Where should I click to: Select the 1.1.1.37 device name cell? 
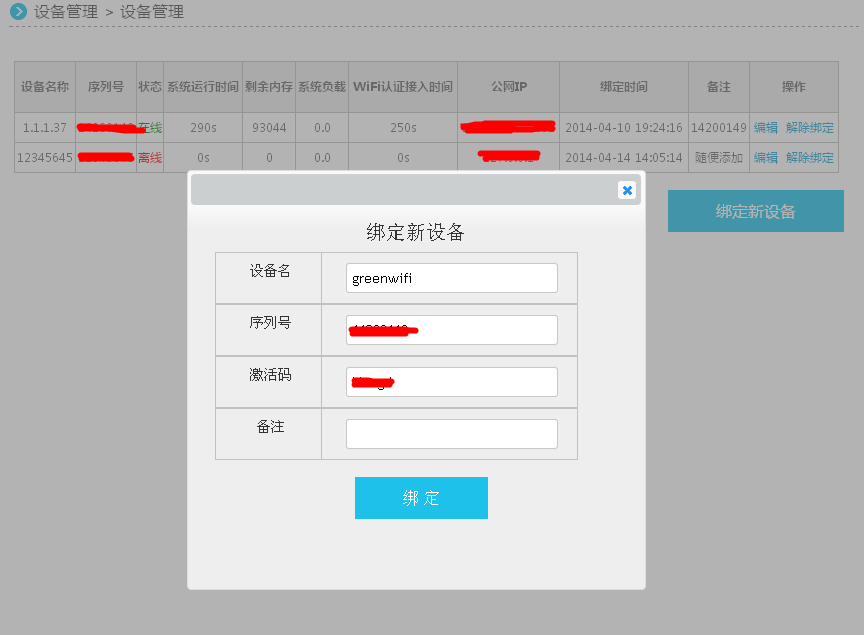click(x=45, y=128)
